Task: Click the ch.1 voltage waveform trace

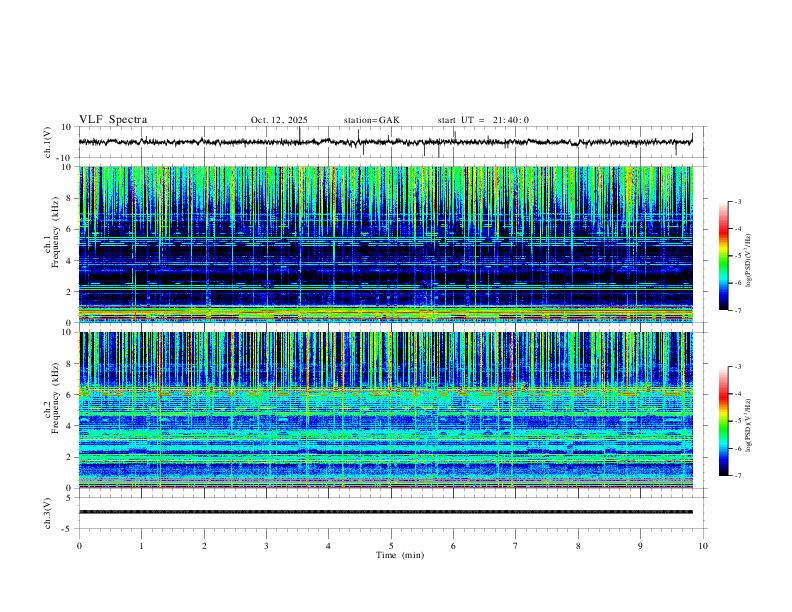Action: coord(385,142)
